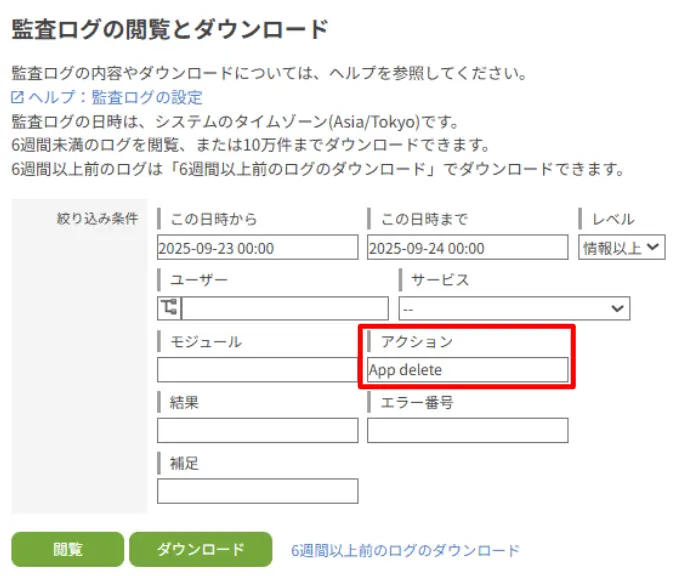Click the サービス field label
The height and width of the screenshot is (576, 674).
point(441,280)
